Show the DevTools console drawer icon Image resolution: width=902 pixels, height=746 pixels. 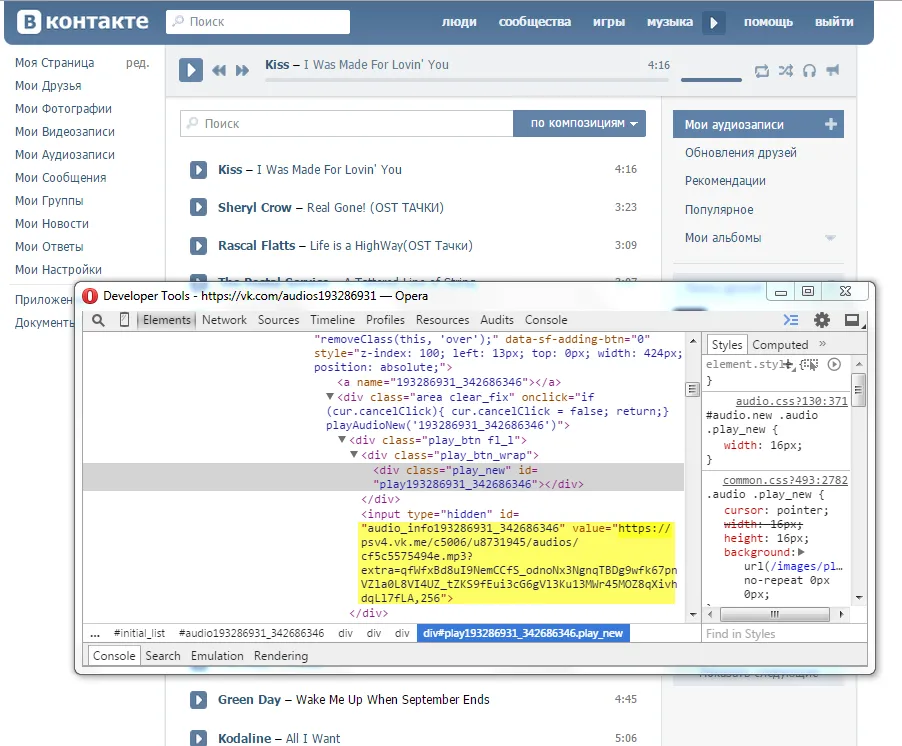pos(791,320)
